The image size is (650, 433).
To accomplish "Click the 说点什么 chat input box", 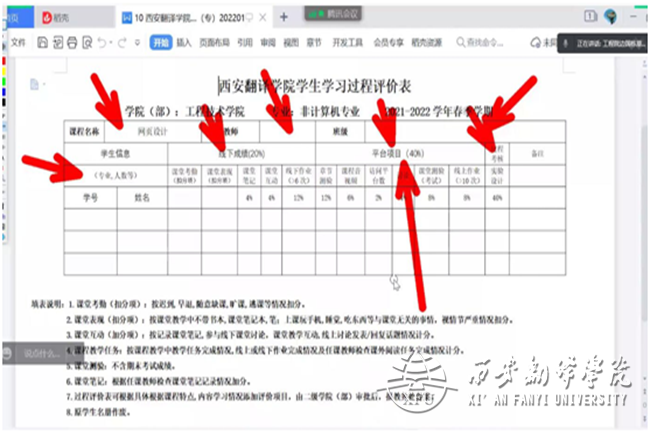I will click(x=43, y=353).
